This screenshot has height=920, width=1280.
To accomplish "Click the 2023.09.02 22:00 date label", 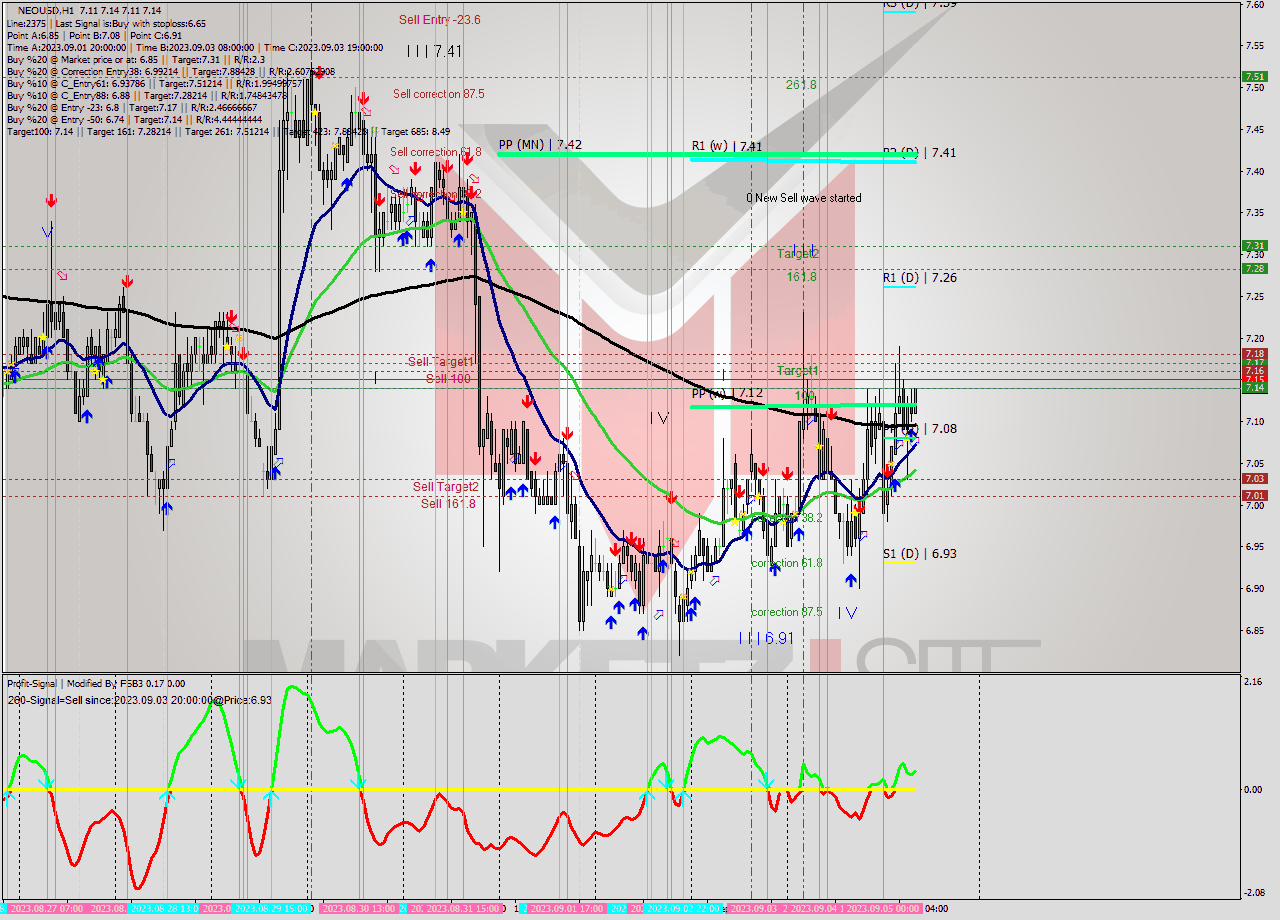I will [x=684, y=909].
